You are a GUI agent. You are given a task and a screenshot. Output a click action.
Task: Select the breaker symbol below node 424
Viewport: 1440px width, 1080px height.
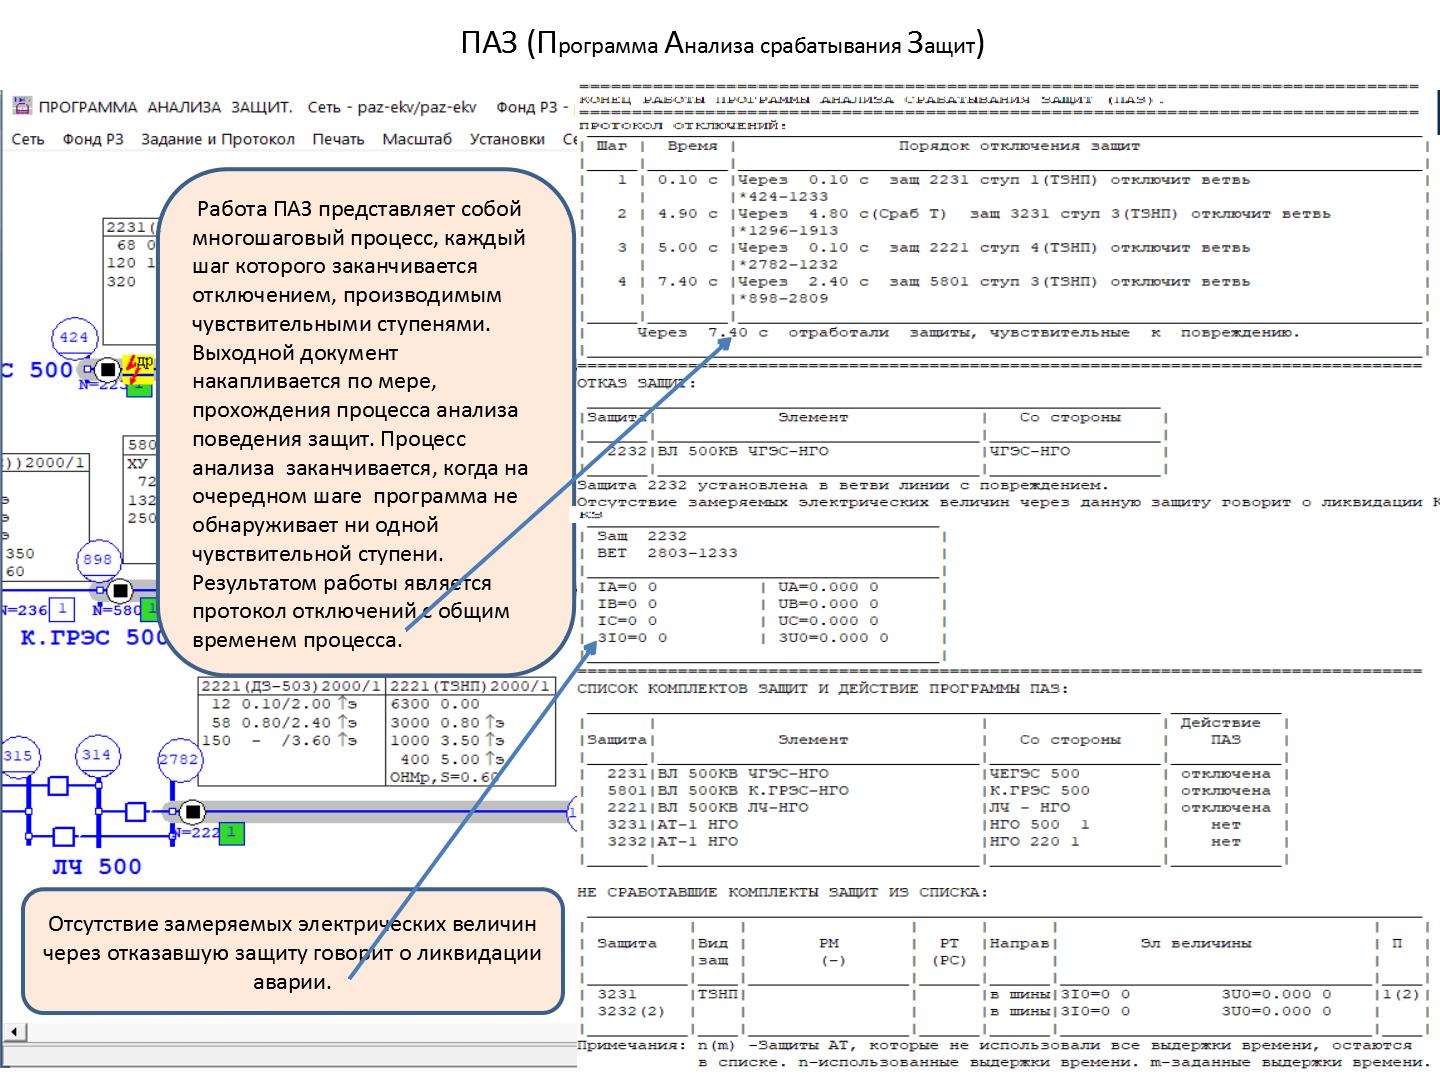[107, 369]
